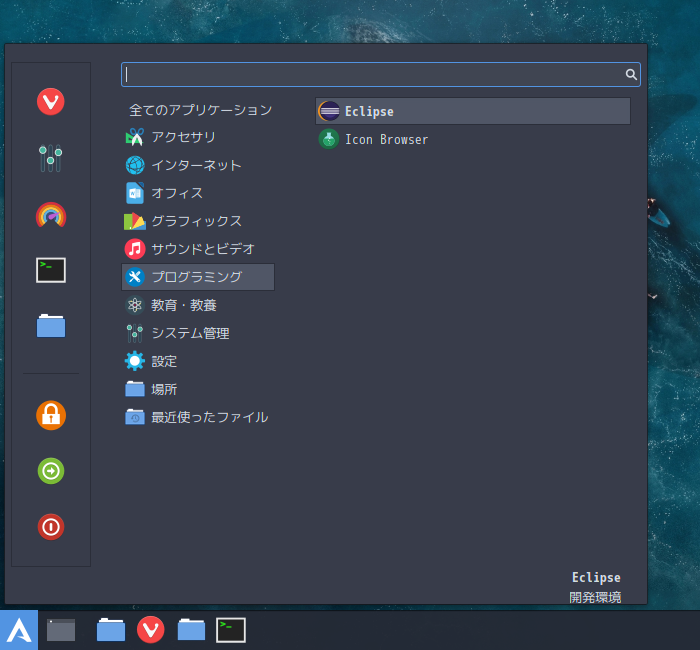Image resolution: width=700 pixels, height=650 pixels.
Task: Click the magnifier icon in the search field
Action: tap(631, 74)
